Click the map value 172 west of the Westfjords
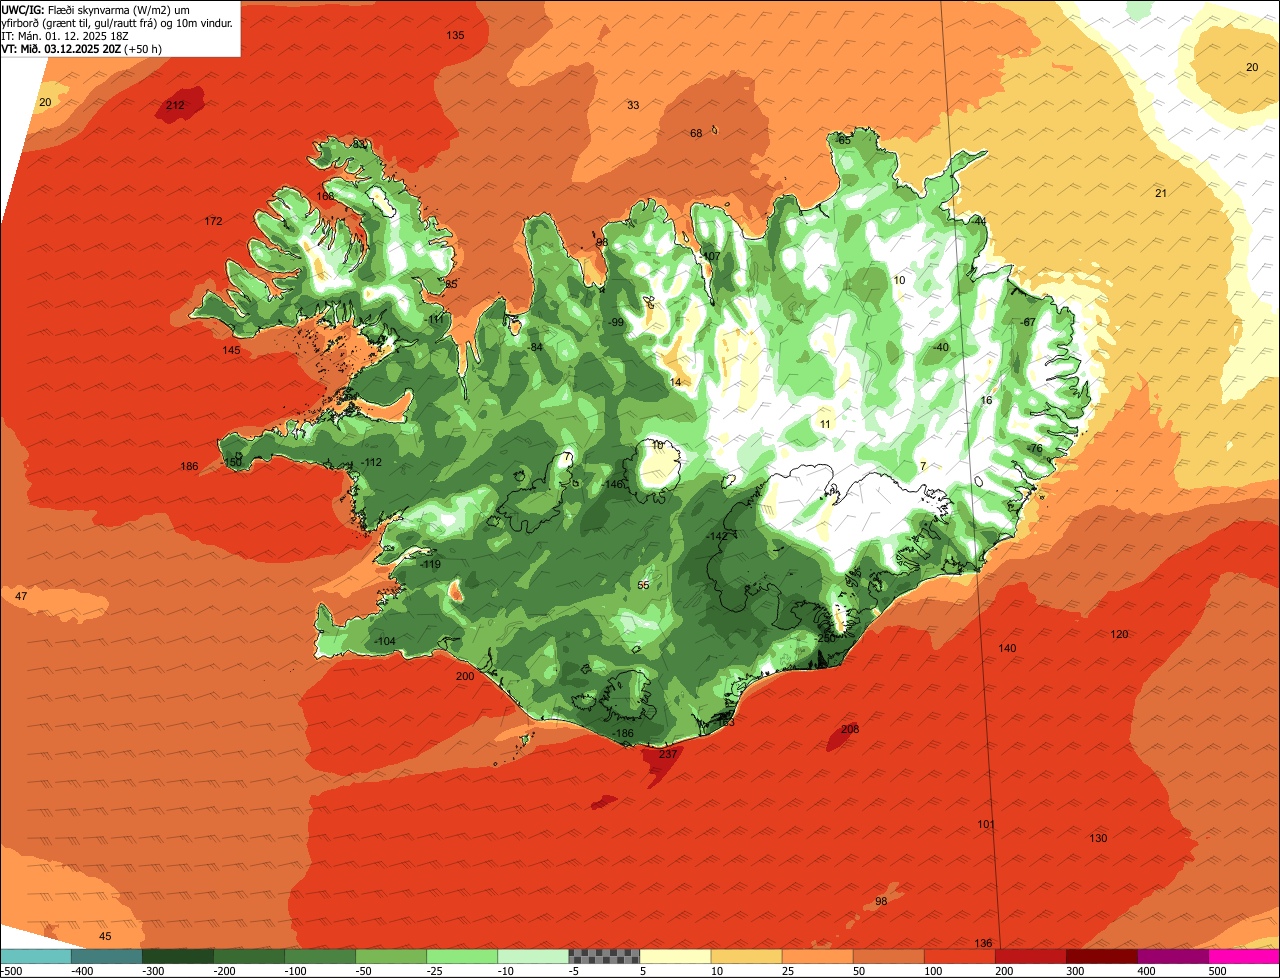 click(213, 221)
